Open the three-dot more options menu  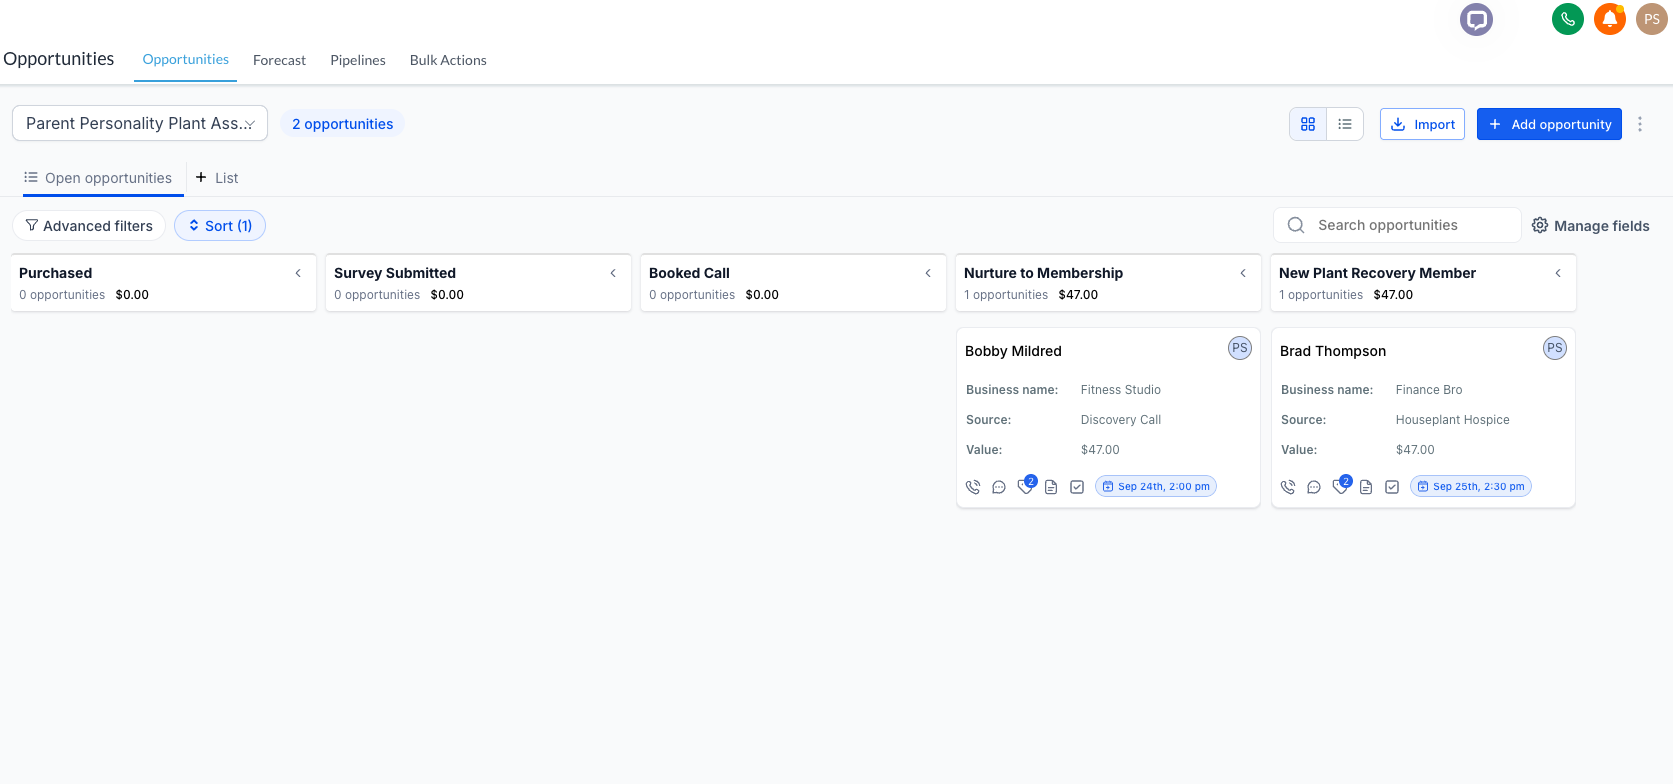(x=1640, y=124)
